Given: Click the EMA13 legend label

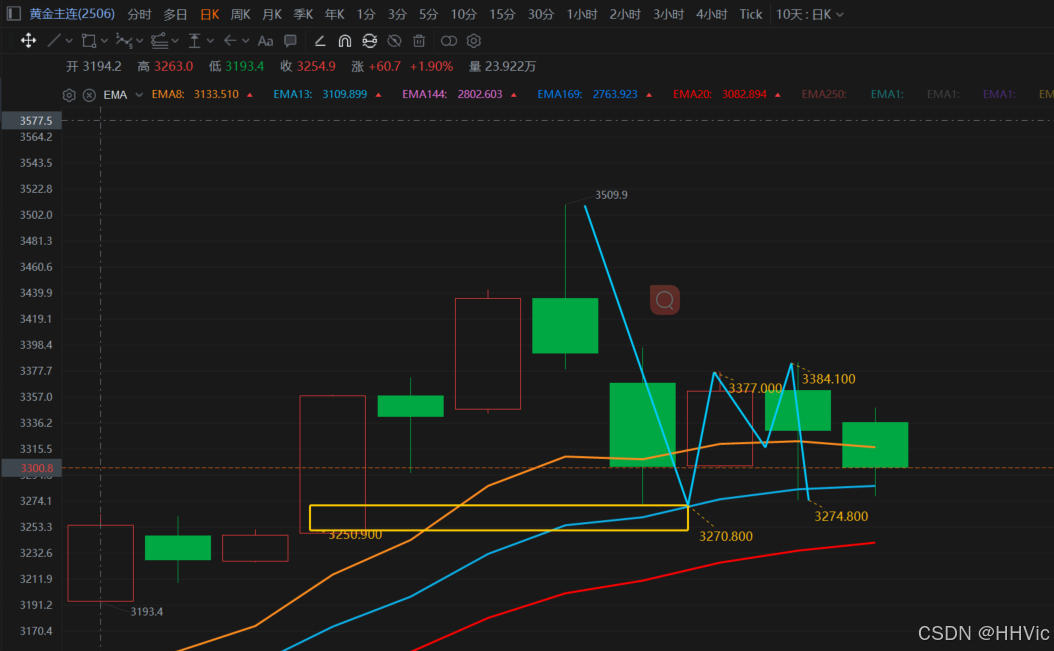Looking at the screenshot, I should click(x=292, y=94).
